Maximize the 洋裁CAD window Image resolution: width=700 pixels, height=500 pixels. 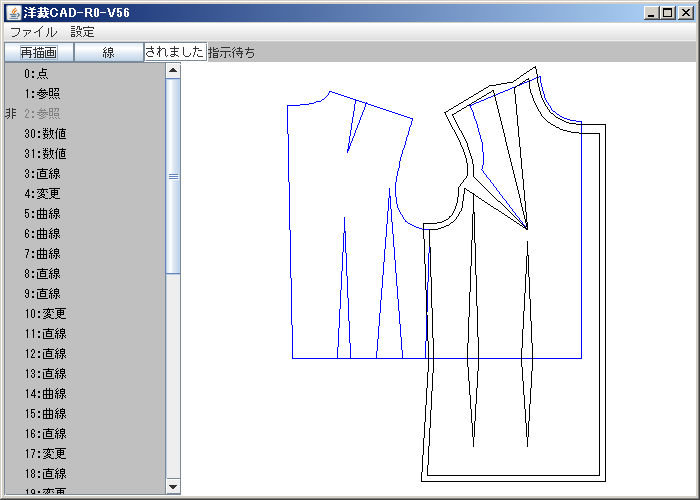[668, 13]
